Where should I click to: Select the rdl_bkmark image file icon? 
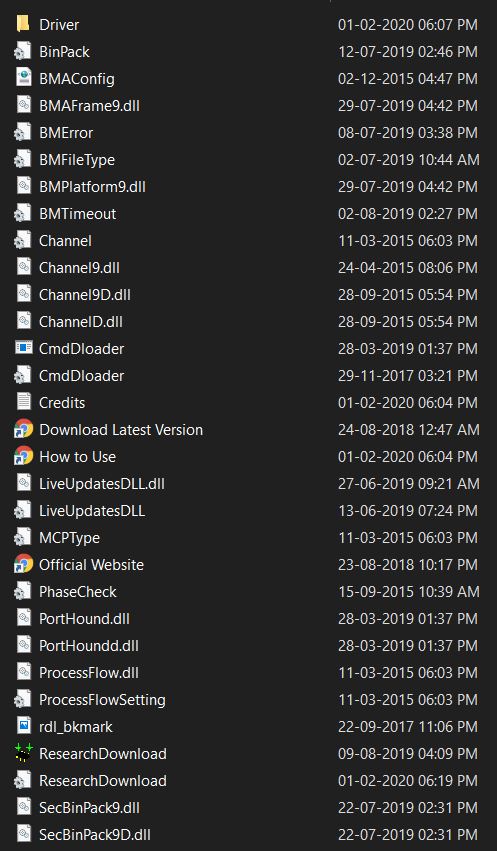tap(23, 726)
